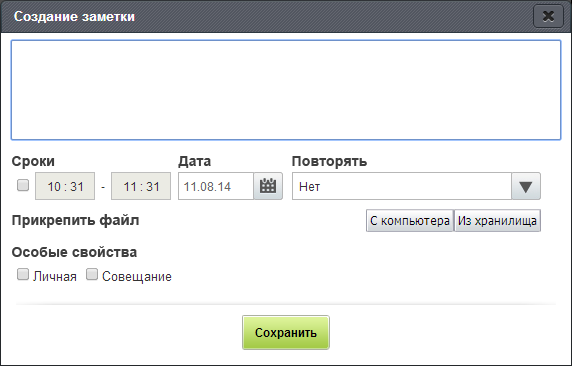Enable the Сроки time range checkbox
This screenshot has height=366, width=572.
point(23,185)
